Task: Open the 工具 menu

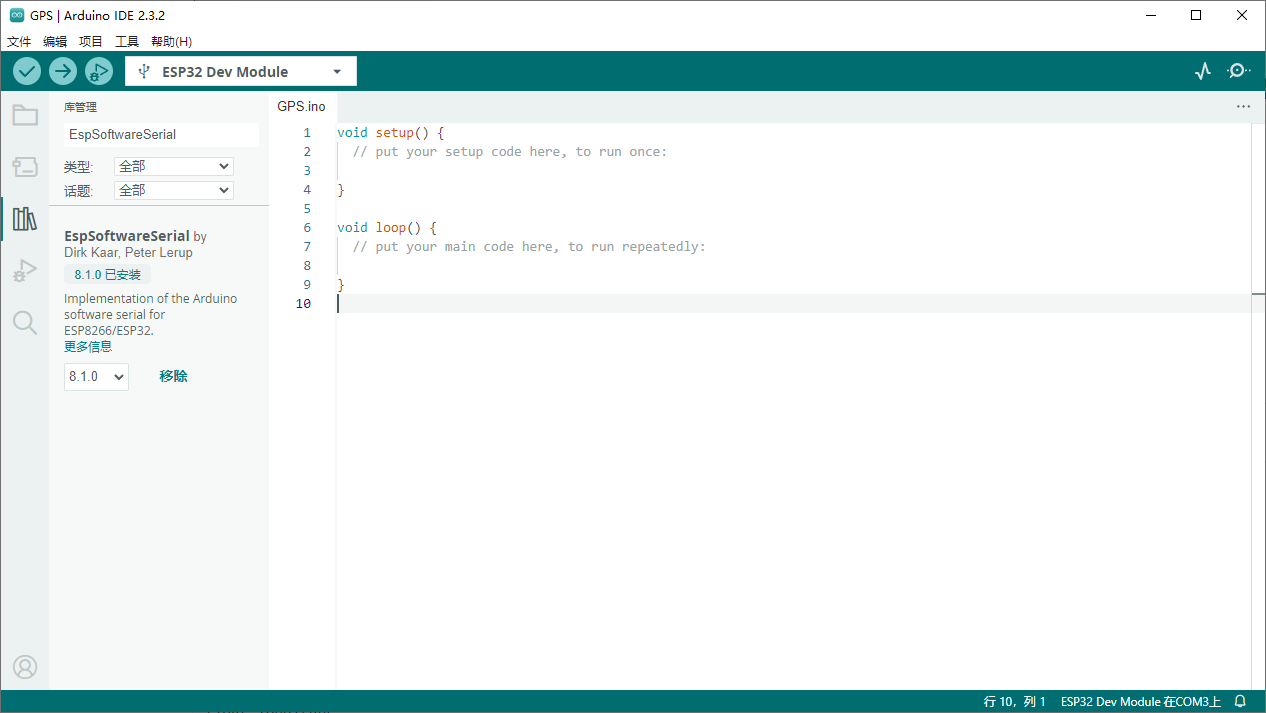Action: point(127,42)
